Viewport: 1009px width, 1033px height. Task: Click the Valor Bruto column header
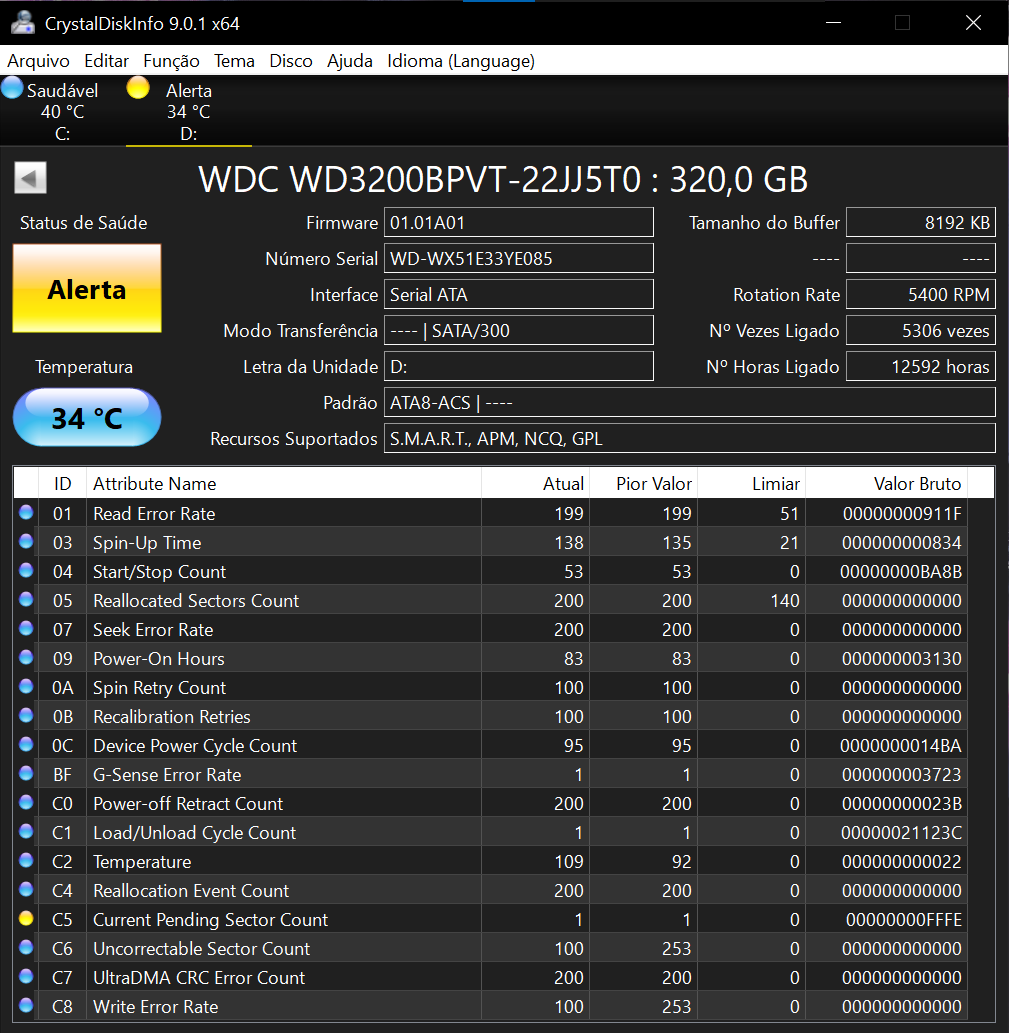pos(886,484)
